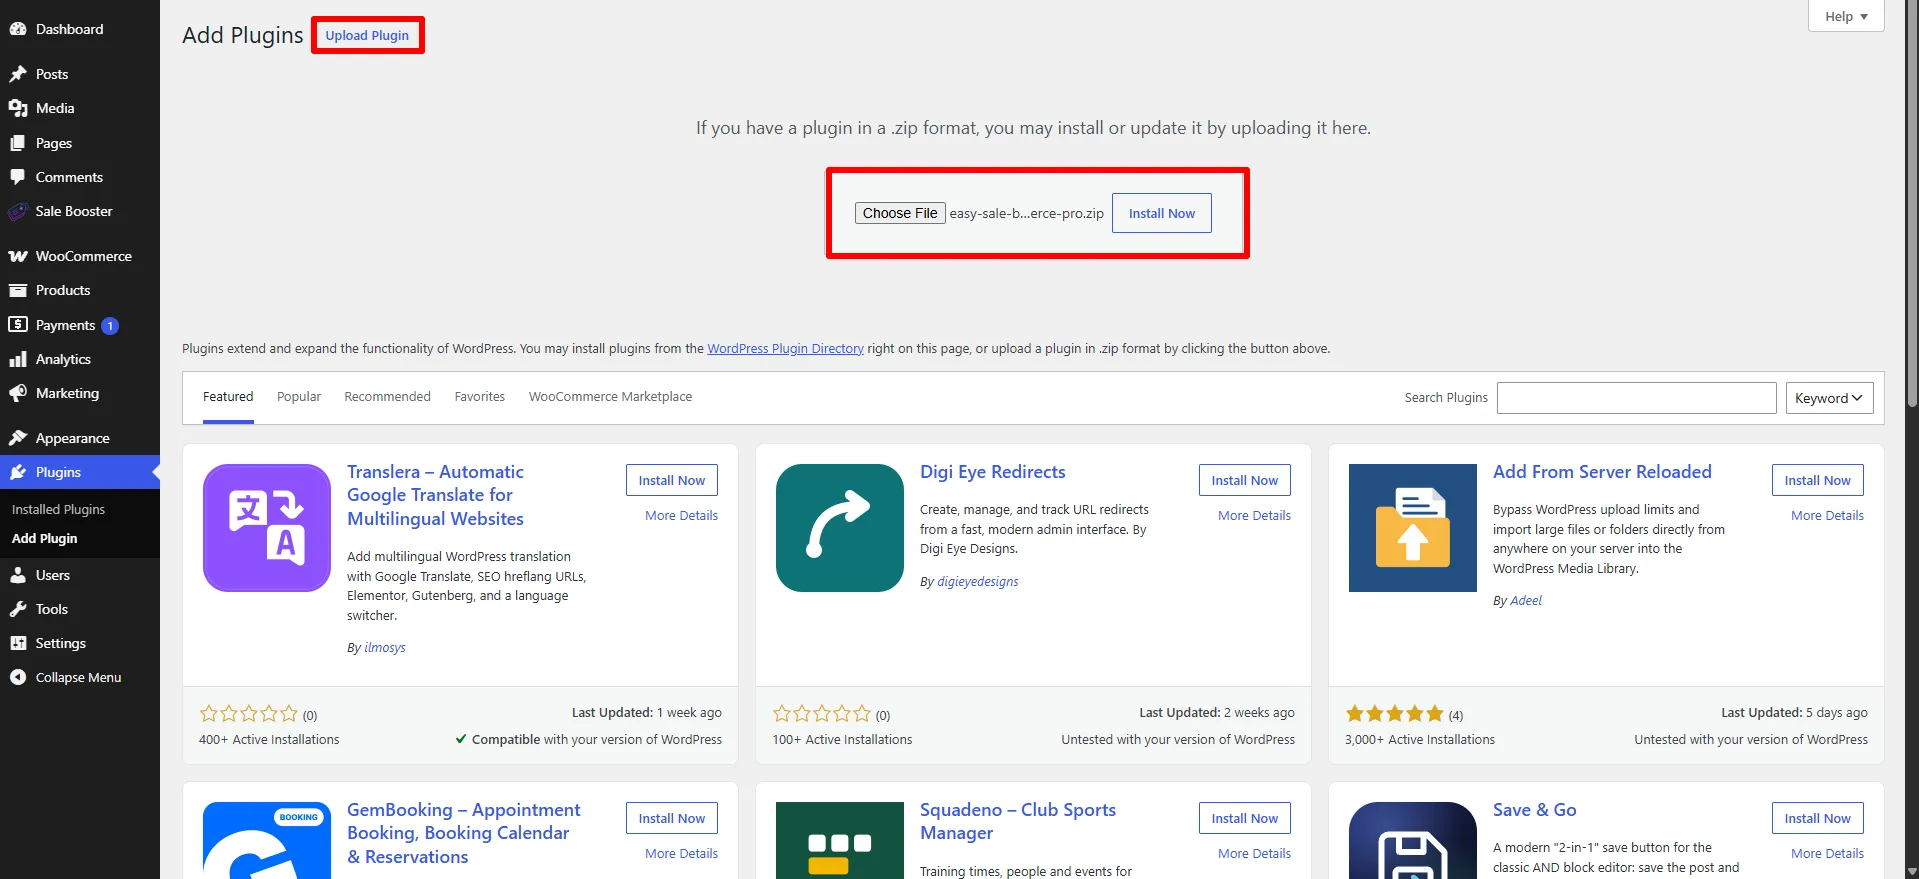Switch to the Popular tab
Image resolution: width=1919 pixels, height=879 pixels.
tap(299, 397)
